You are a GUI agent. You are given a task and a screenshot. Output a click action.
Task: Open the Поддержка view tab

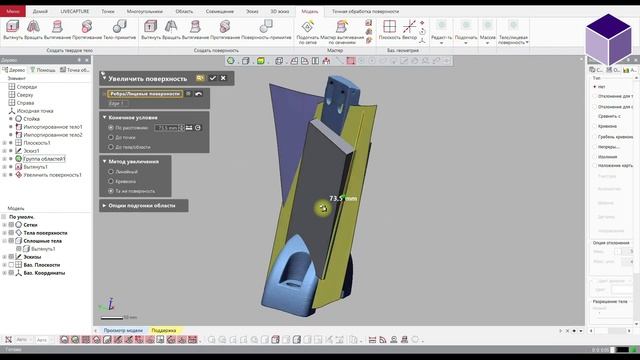click(x=163, y=330)
